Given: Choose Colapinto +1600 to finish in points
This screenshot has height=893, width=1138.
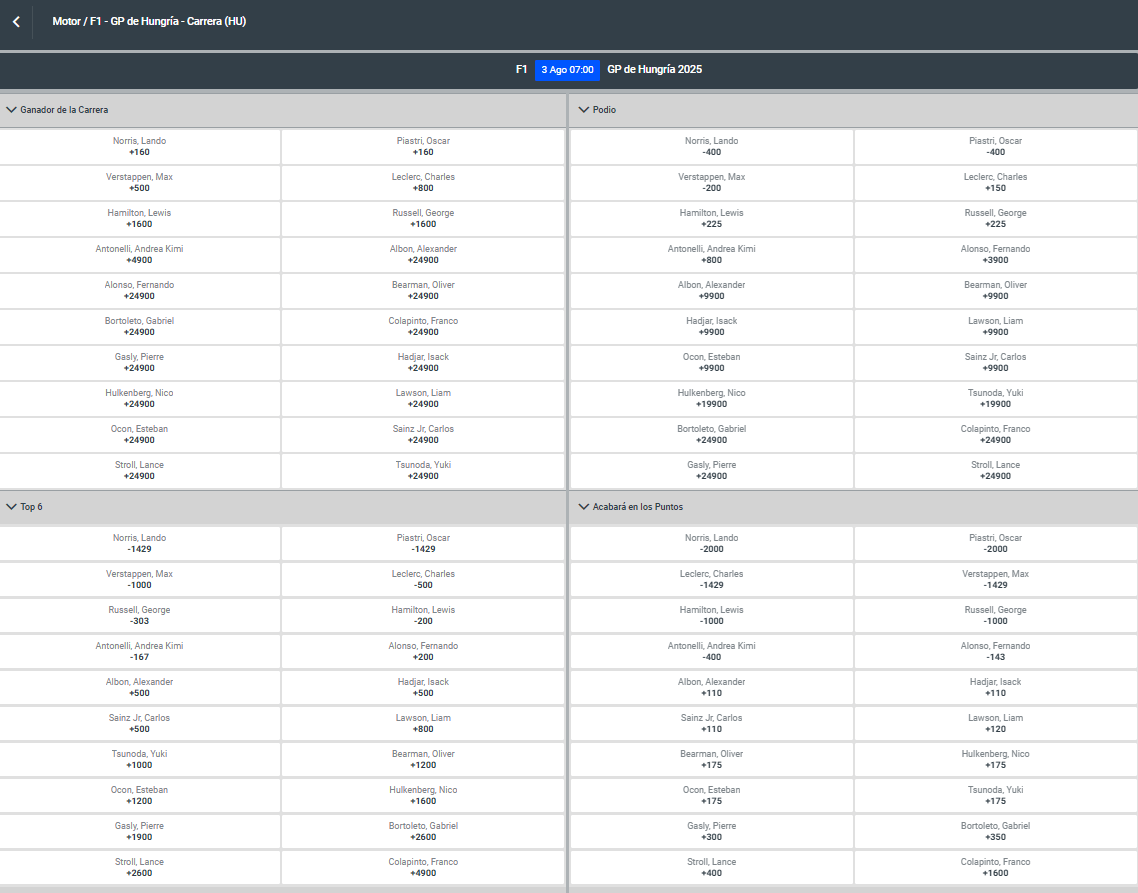Looking at the screenshot, I should (x=995, y=868).
